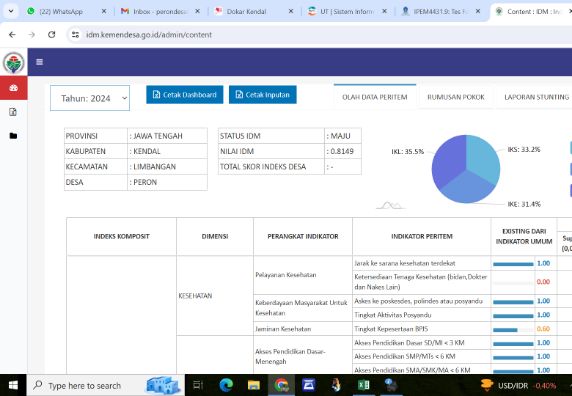This screenshot has width=572, height=396.
Task: Click the IKE 31.4% pie slice
Action: [468, 188]
